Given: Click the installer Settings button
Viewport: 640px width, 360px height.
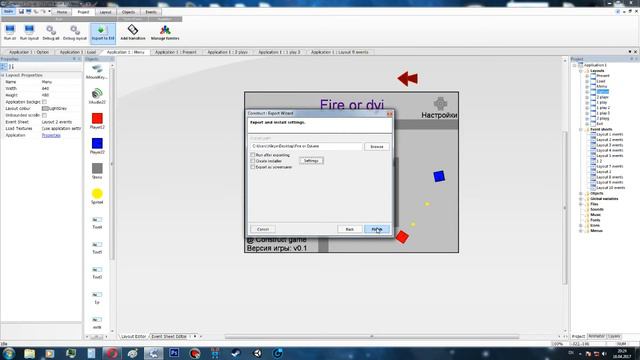Looking at the screenshot, I should point(311,161).
